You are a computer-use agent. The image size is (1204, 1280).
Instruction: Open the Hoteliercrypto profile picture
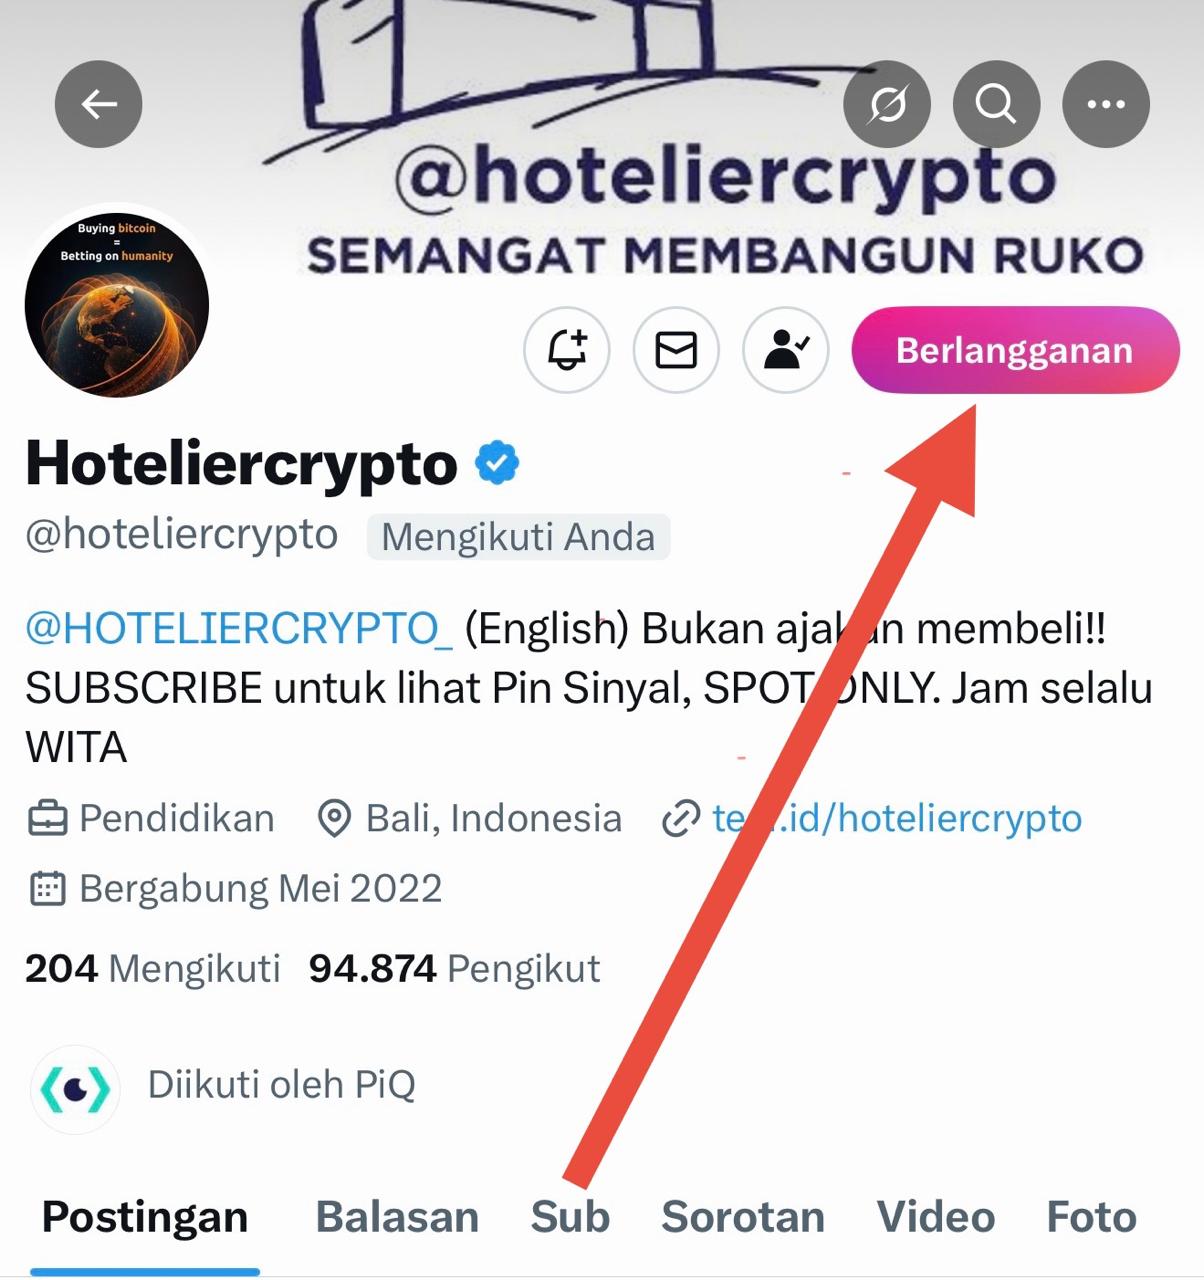(x=117, y=305)
